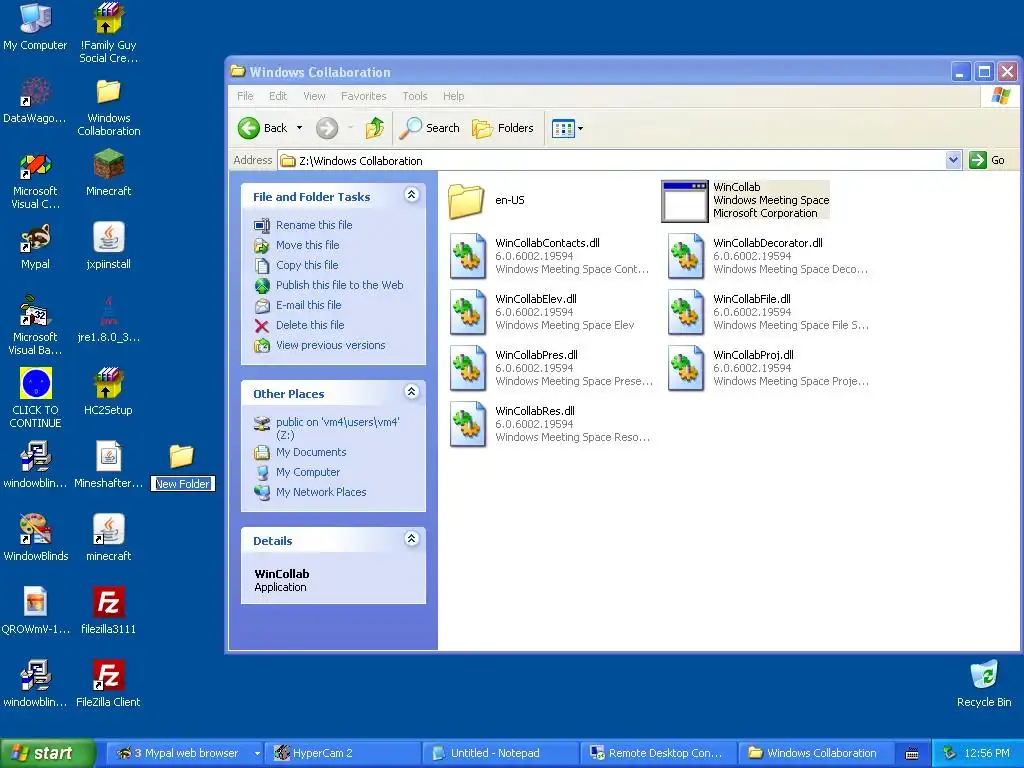This screenshot has height=768, width=1024.
Task: Select the Minecraft block desktop icon
Action: coord(108,165)
